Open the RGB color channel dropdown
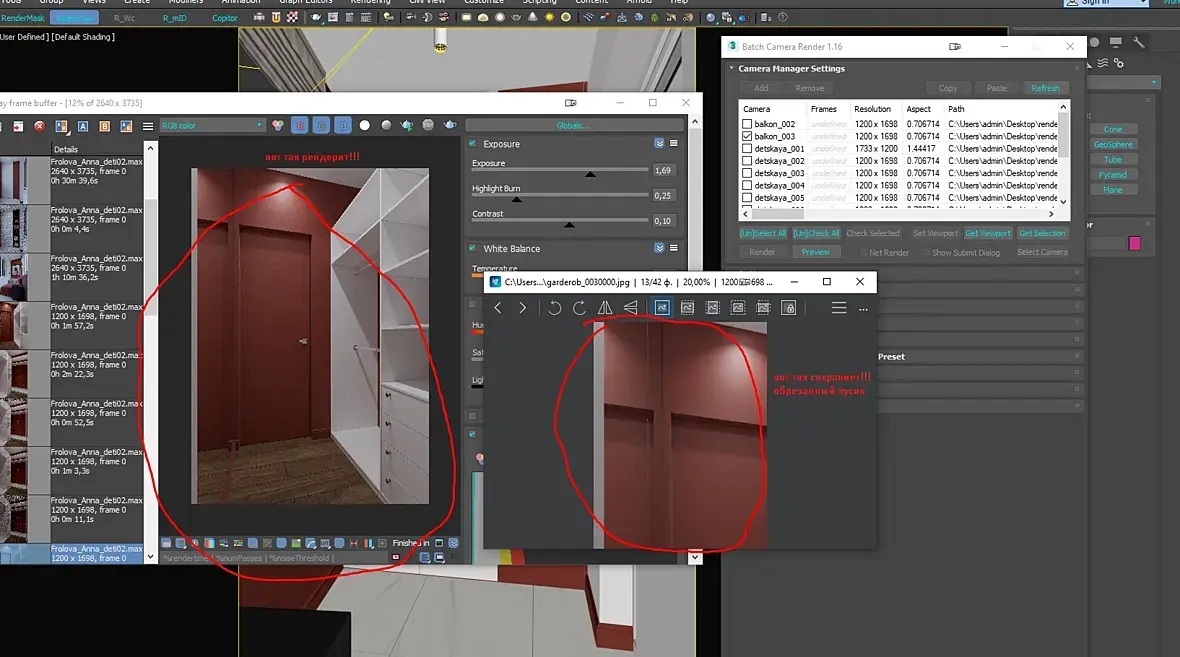 tap(212, 125)
